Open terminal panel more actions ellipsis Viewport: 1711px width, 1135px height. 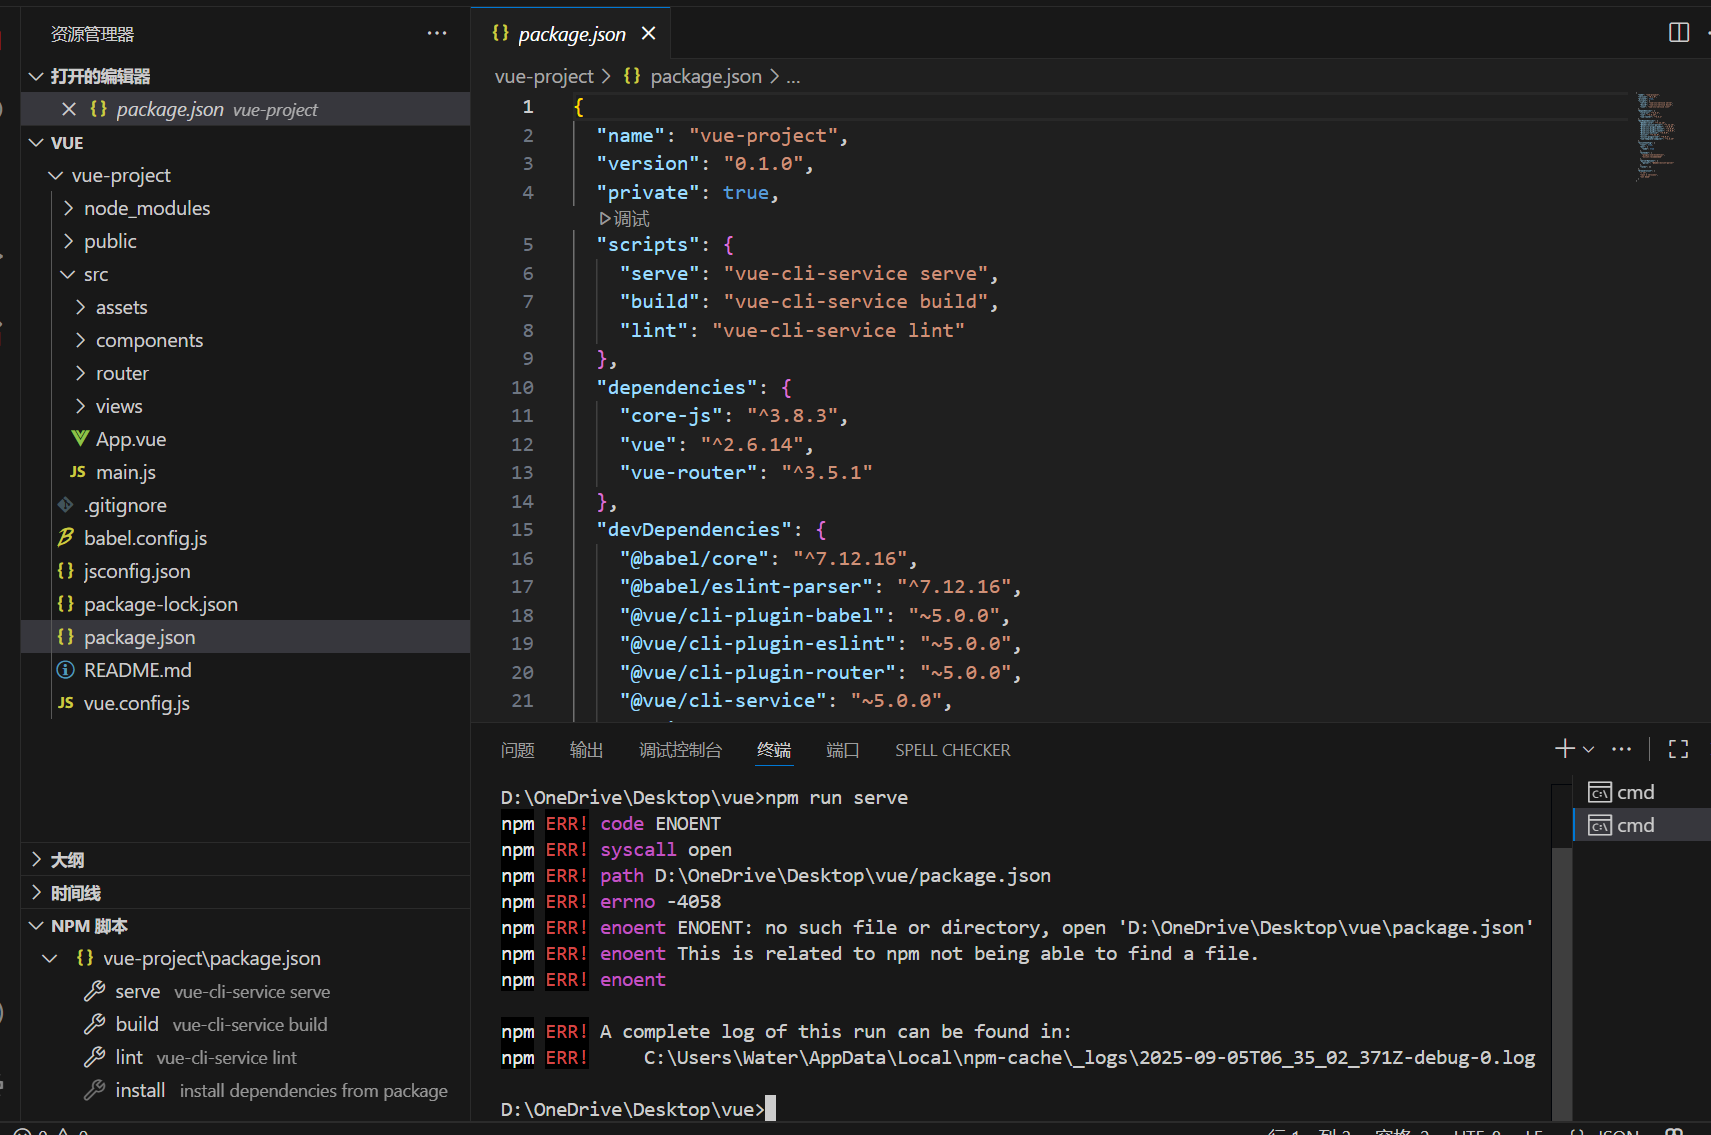coord(1622,748)
